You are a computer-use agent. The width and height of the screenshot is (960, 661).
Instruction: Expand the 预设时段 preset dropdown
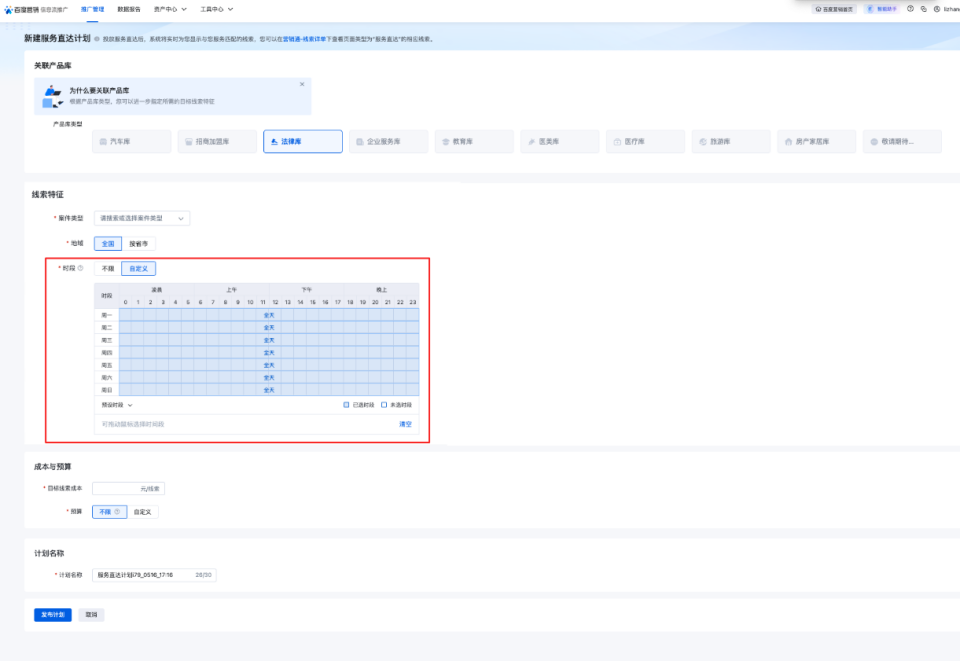(x=116, y=405)
